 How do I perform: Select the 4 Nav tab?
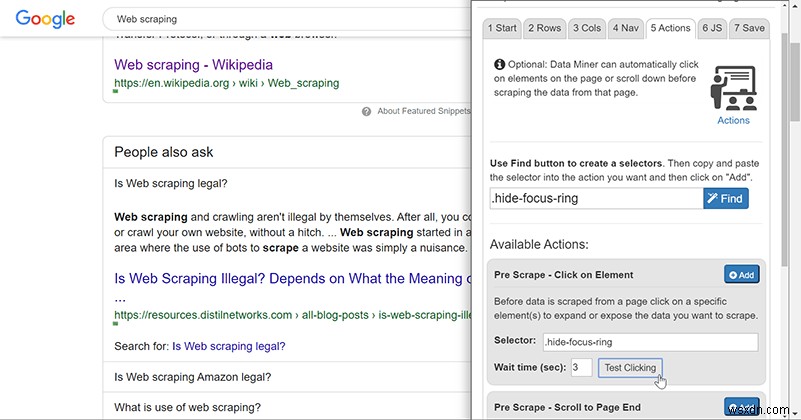[x=624, y=28]
